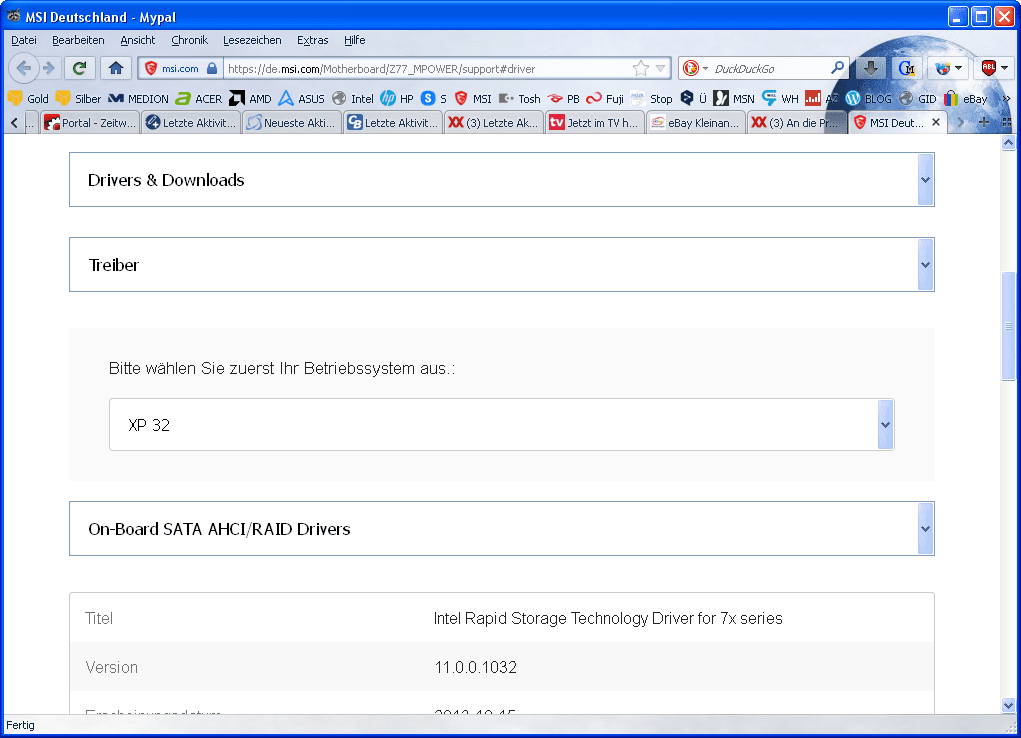Open the Hilfe menu
The height and width of the screenshot is (738, 1021).
tap(354, 40)
